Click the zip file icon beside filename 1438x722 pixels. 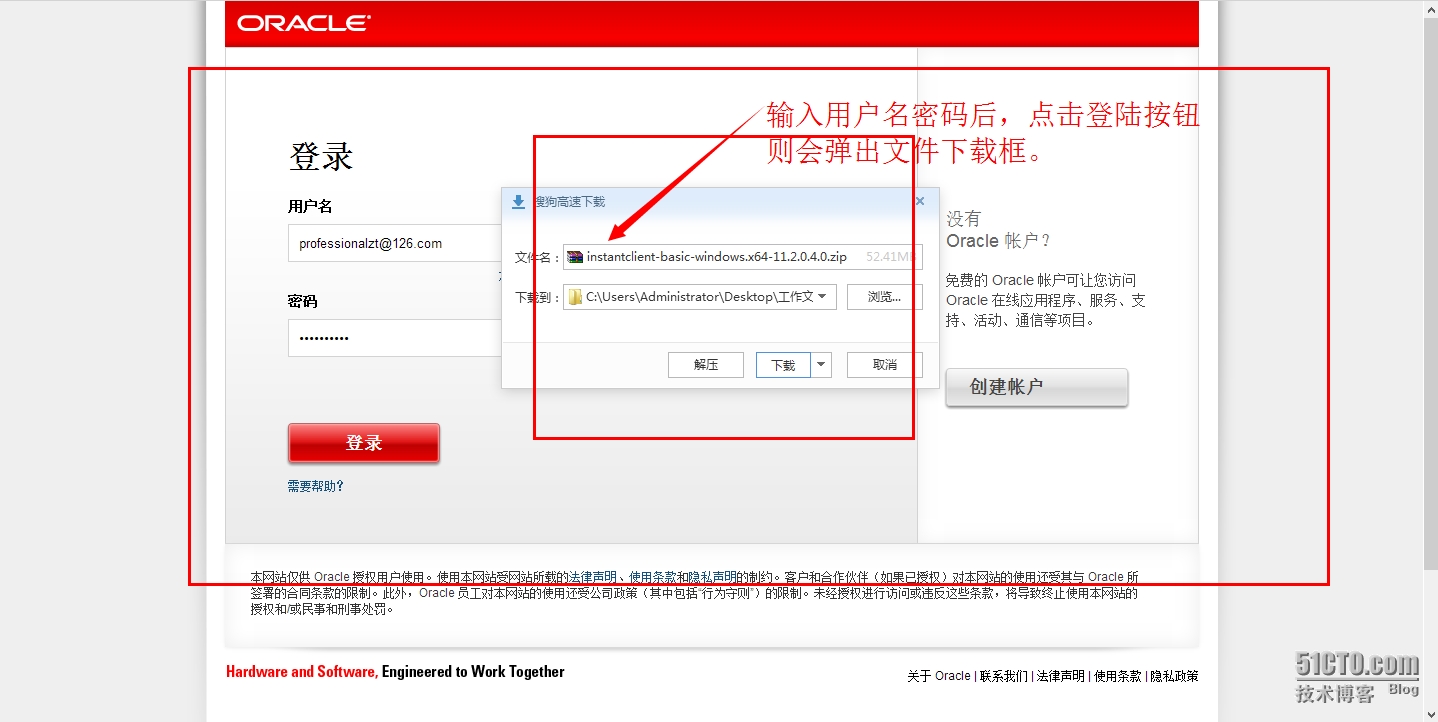coord(575,257)
